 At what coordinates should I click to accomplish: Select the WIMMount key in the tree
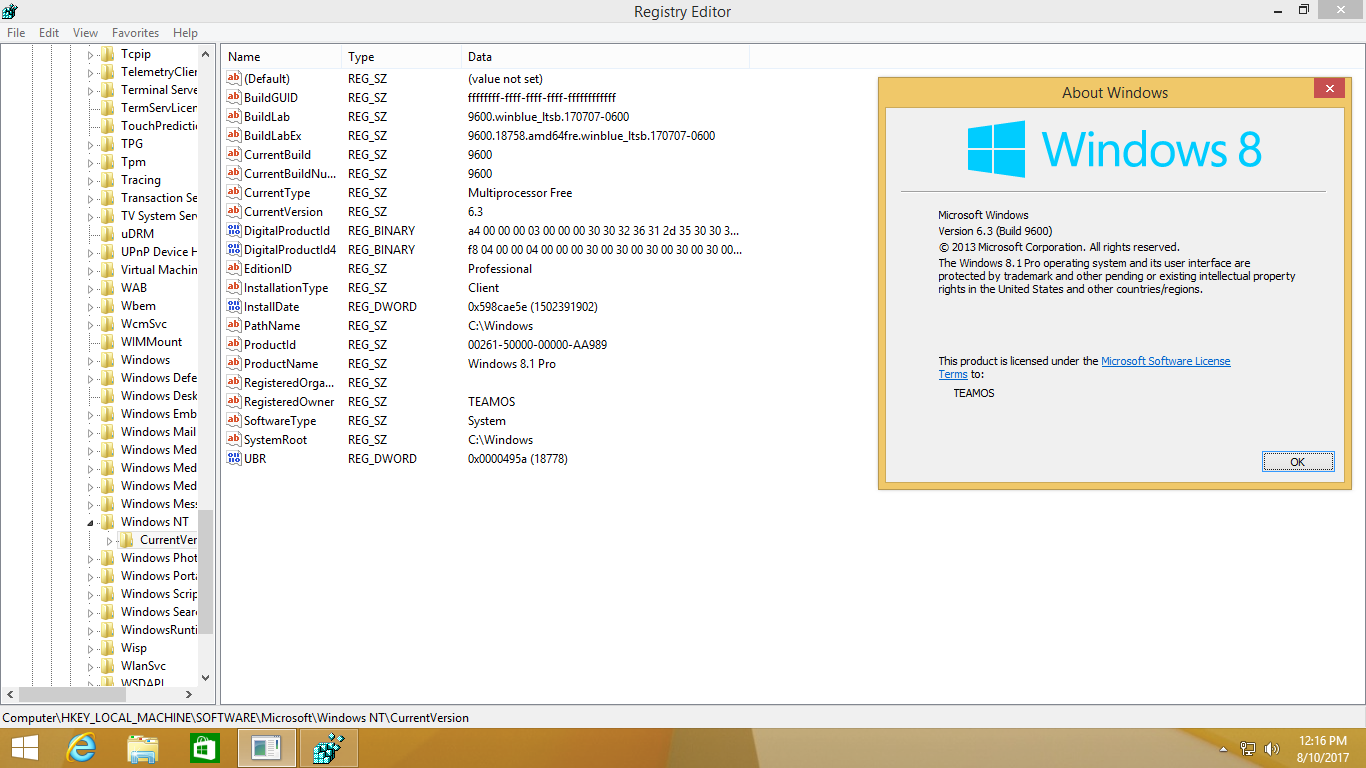(x=151, y=342)
